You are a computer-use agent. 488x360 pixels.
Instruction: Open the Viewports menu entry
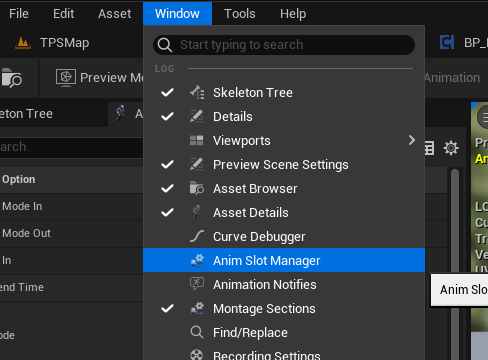tap(284, 140)
